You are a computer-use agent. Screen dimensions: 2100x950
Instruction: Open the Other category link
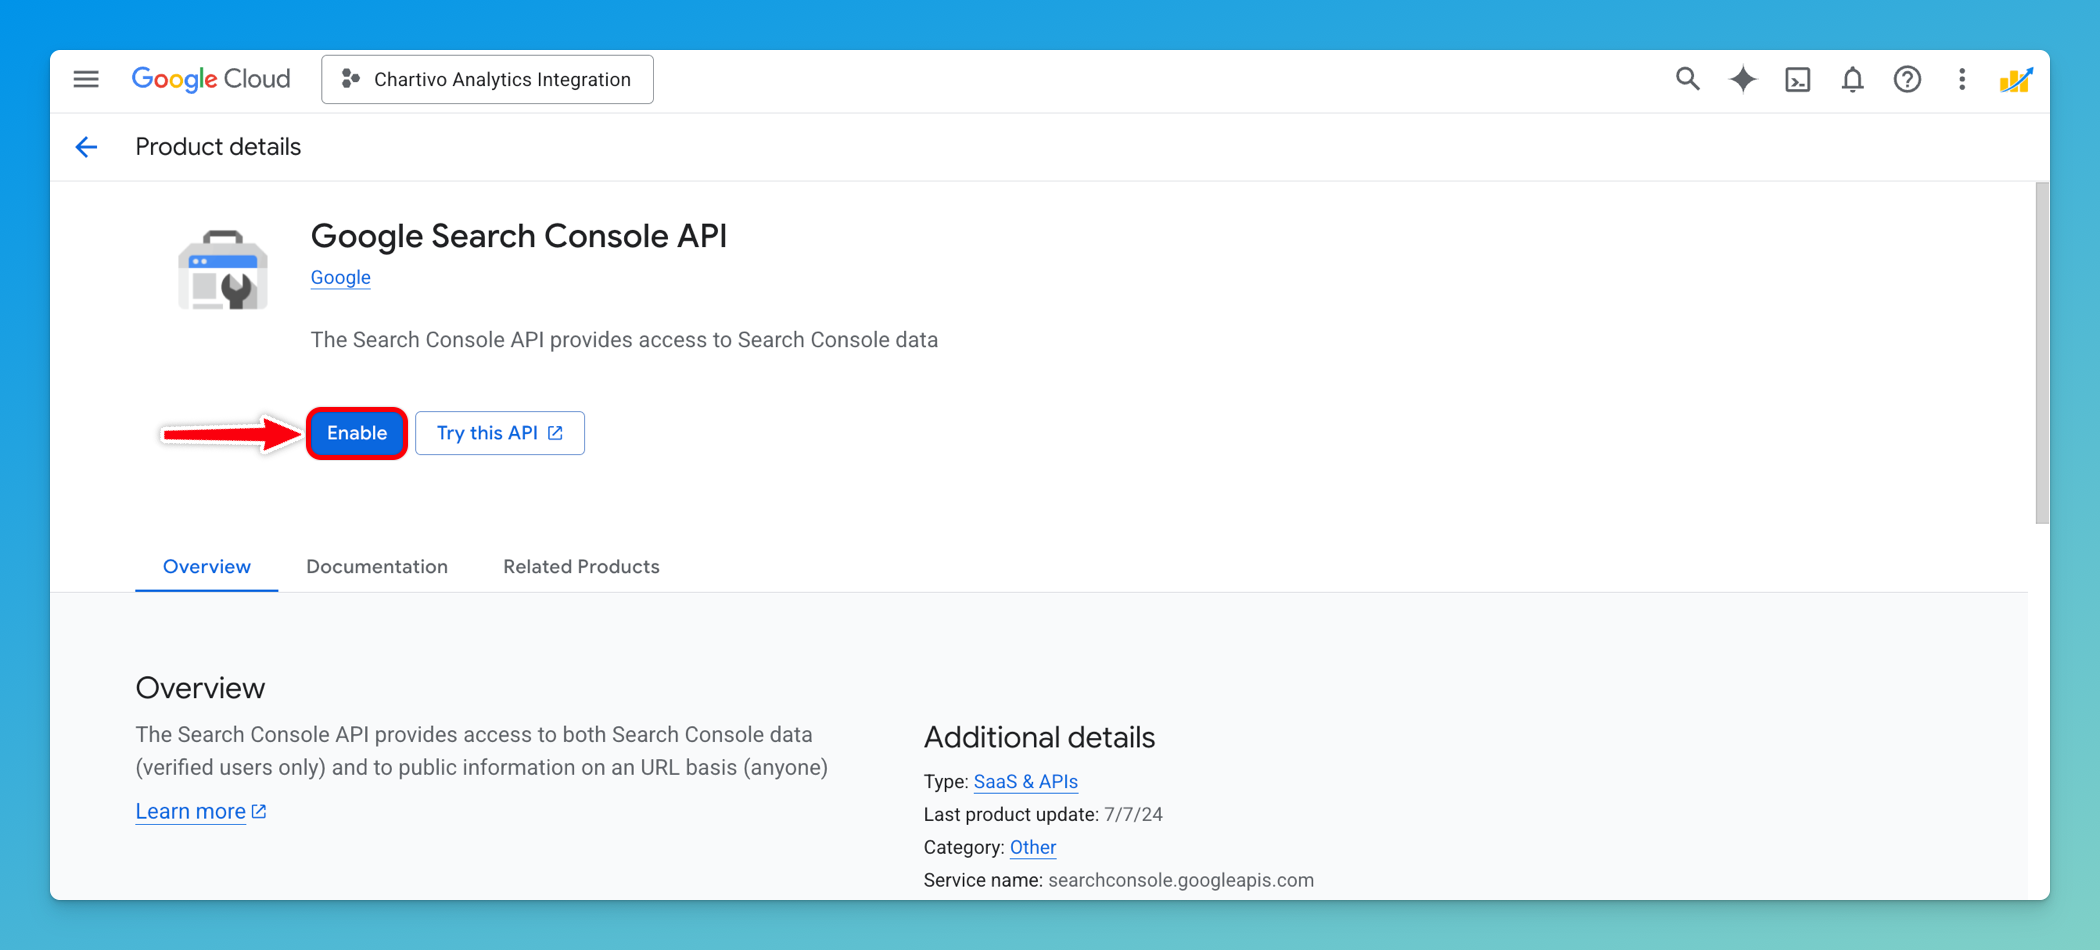click(x=1033, y=847)
